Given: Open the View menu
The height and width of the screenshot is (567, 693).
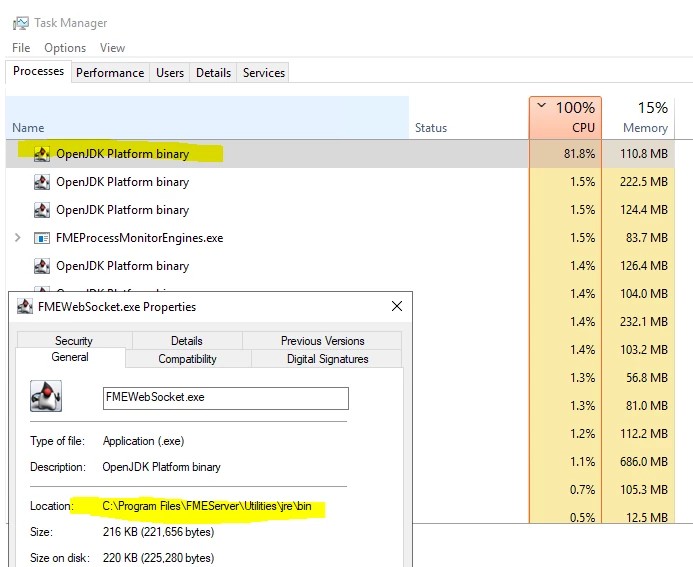Looking at the screenshot, I should click(112, 48).
